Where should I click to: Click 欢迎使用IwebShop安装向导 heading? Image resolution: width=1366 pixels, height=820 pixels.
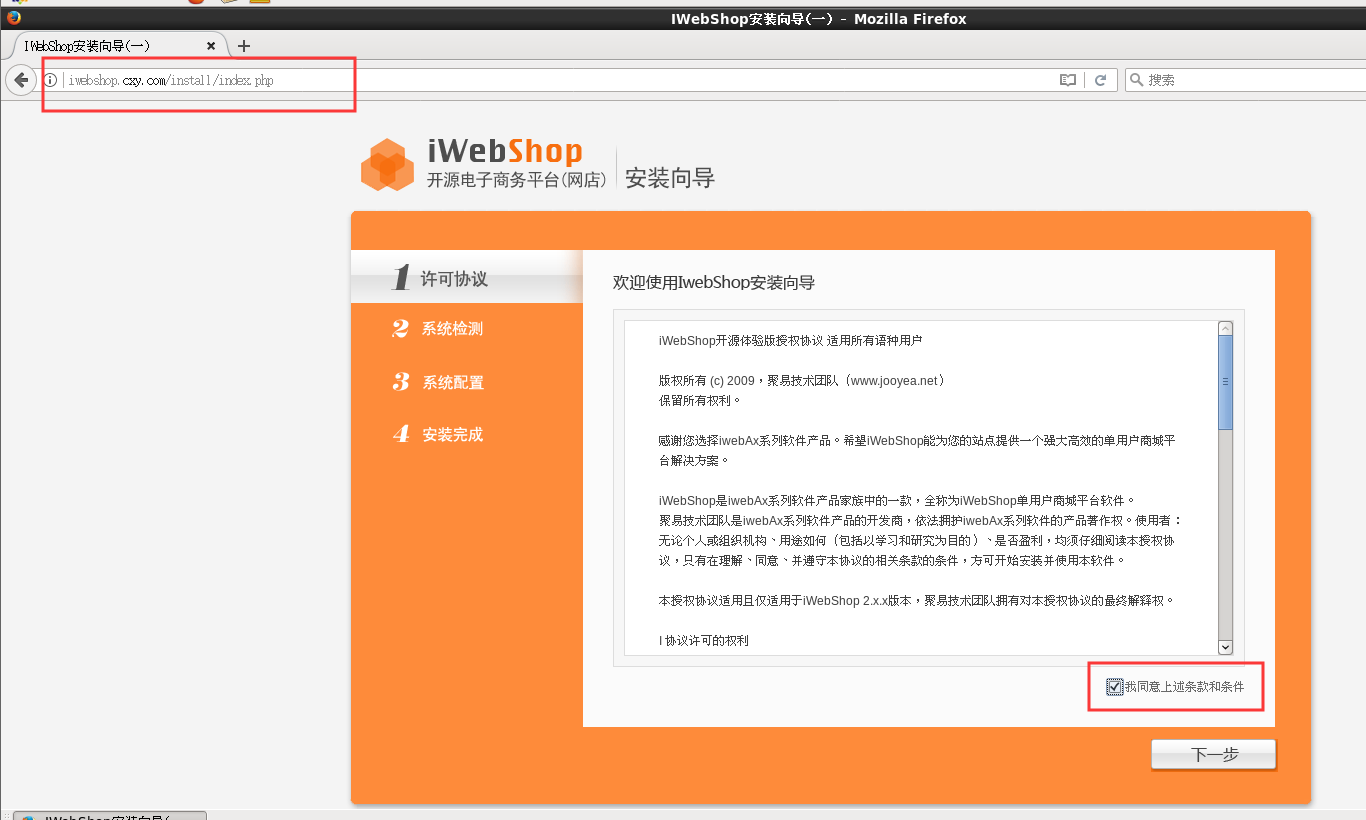tap(714, 283)
